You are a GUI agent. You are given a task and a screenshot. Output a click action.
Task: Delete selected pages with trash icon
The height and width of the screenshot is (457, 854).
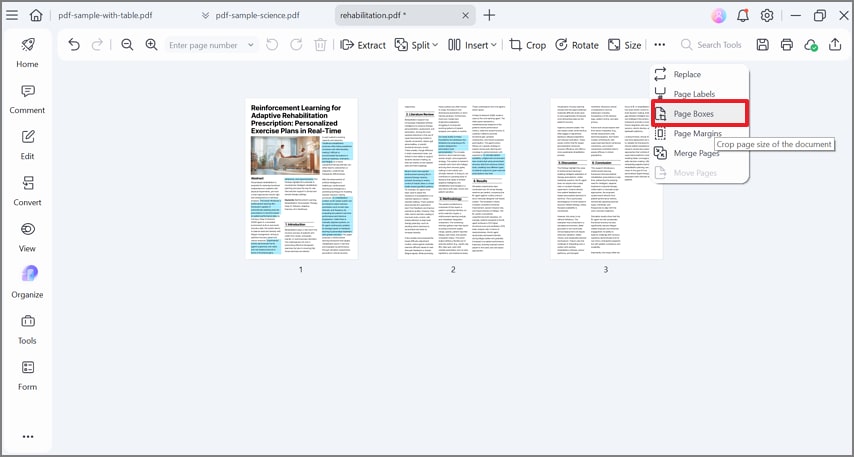tap(320, 45)
